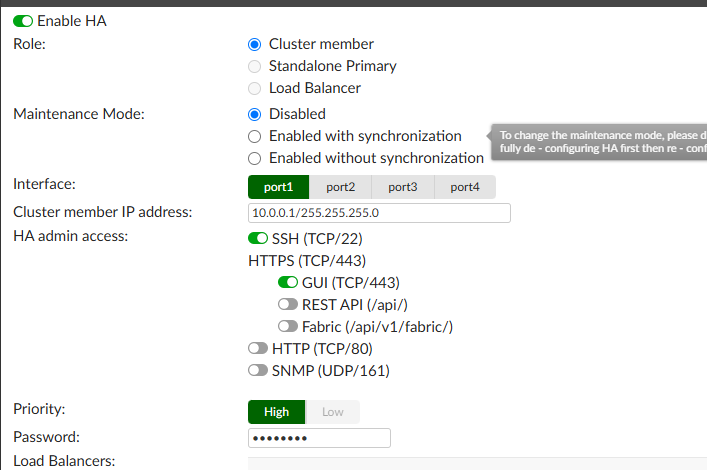707x470 pixels.
Task: Switch interface to port2
Action: [340, 187]
